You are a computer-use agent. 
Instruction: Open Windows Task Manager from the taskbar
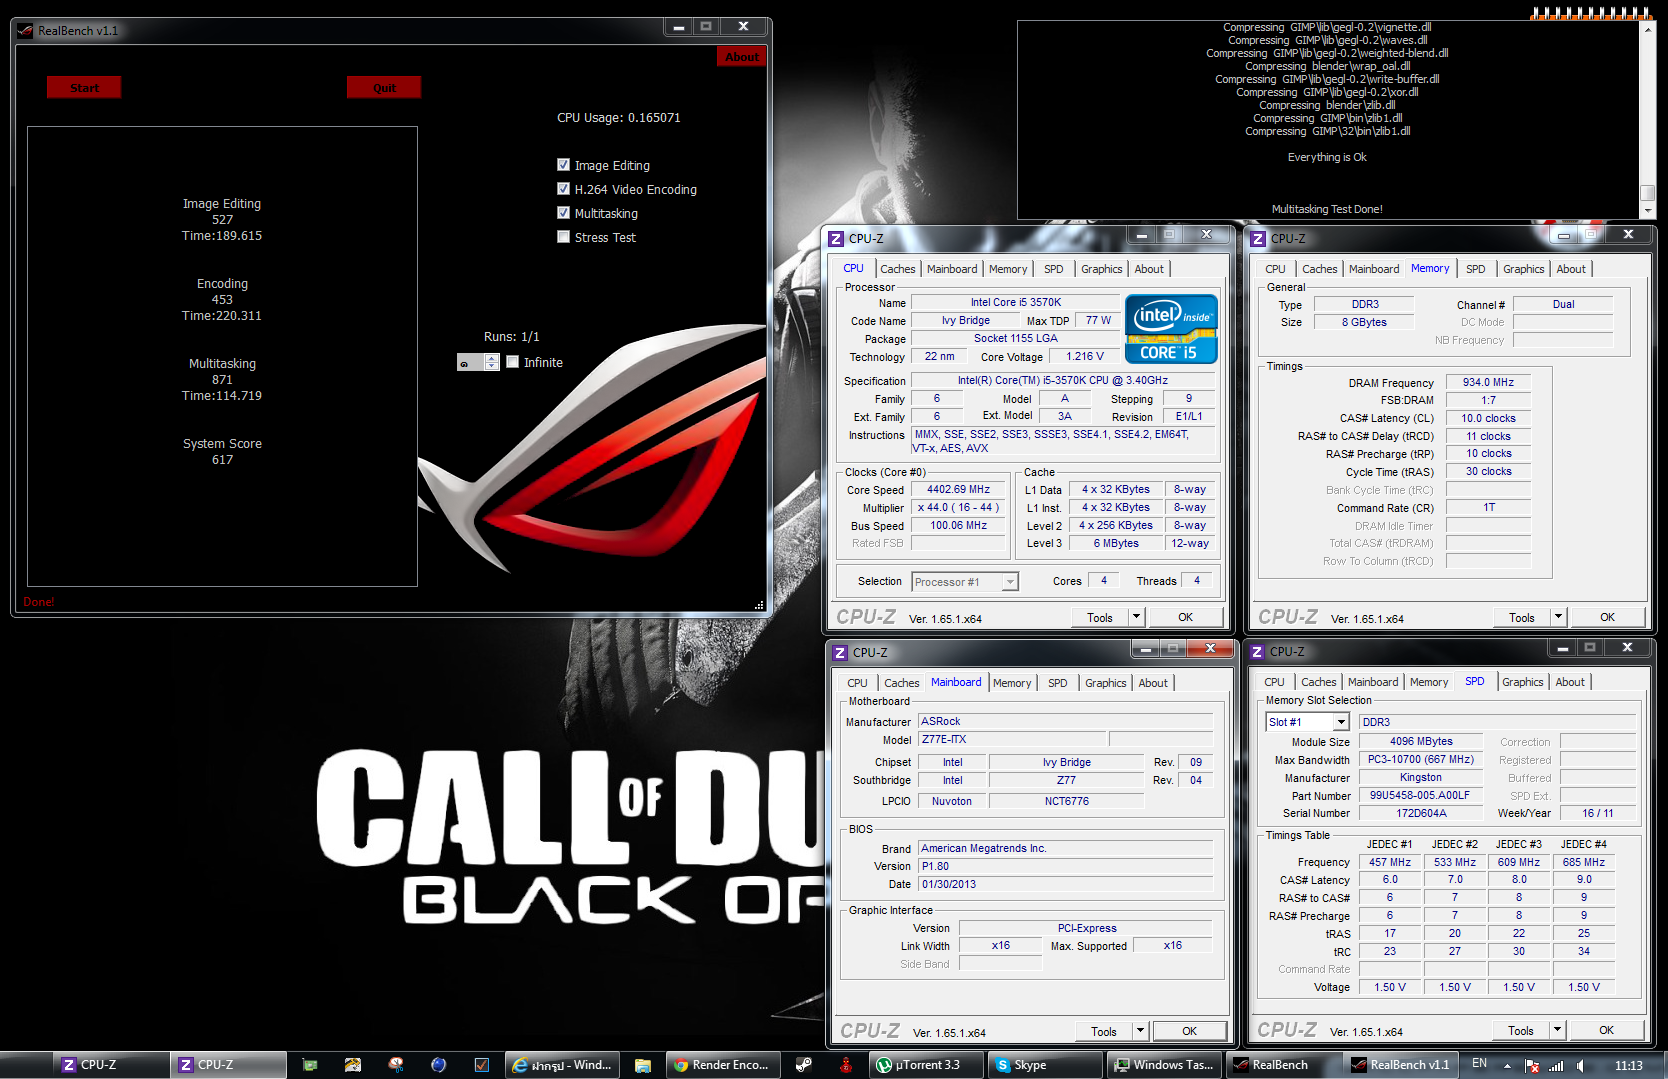click(x=1164, y=1065)
